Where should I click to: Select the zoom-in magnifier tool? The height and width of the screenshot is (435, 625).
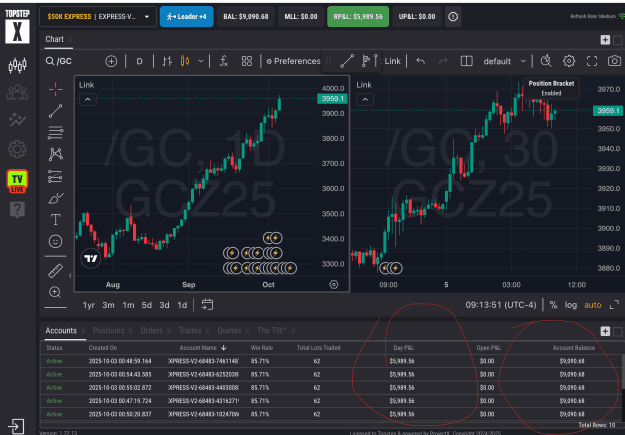pyautogui.click(x=55, y=292)
